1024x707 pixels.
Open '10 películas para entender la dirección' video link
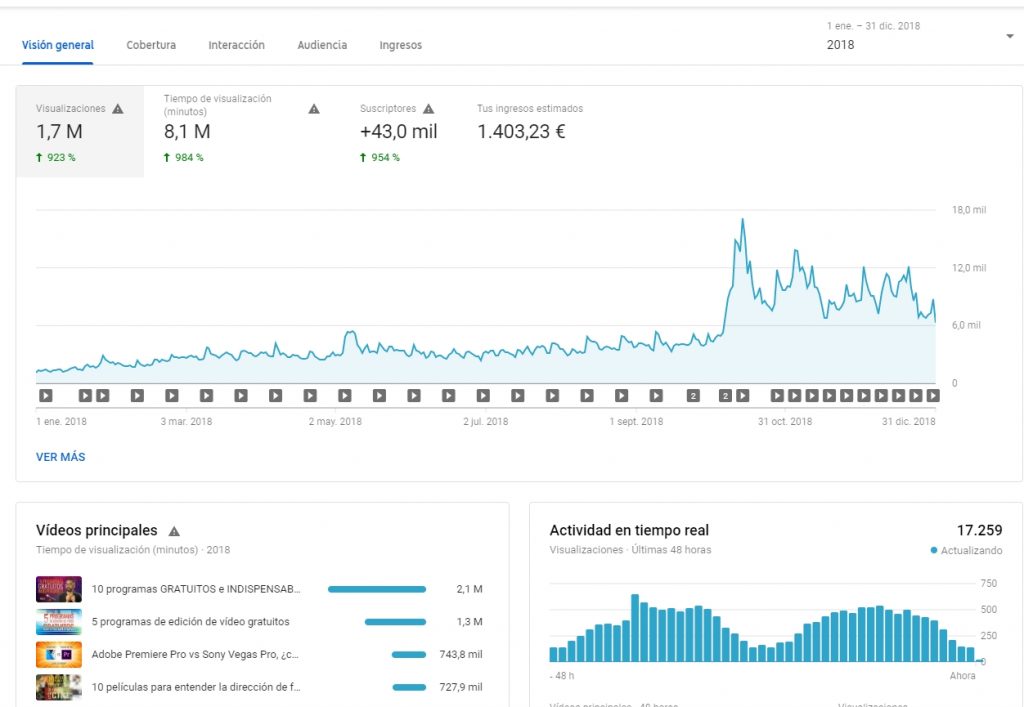click(196, 687)
